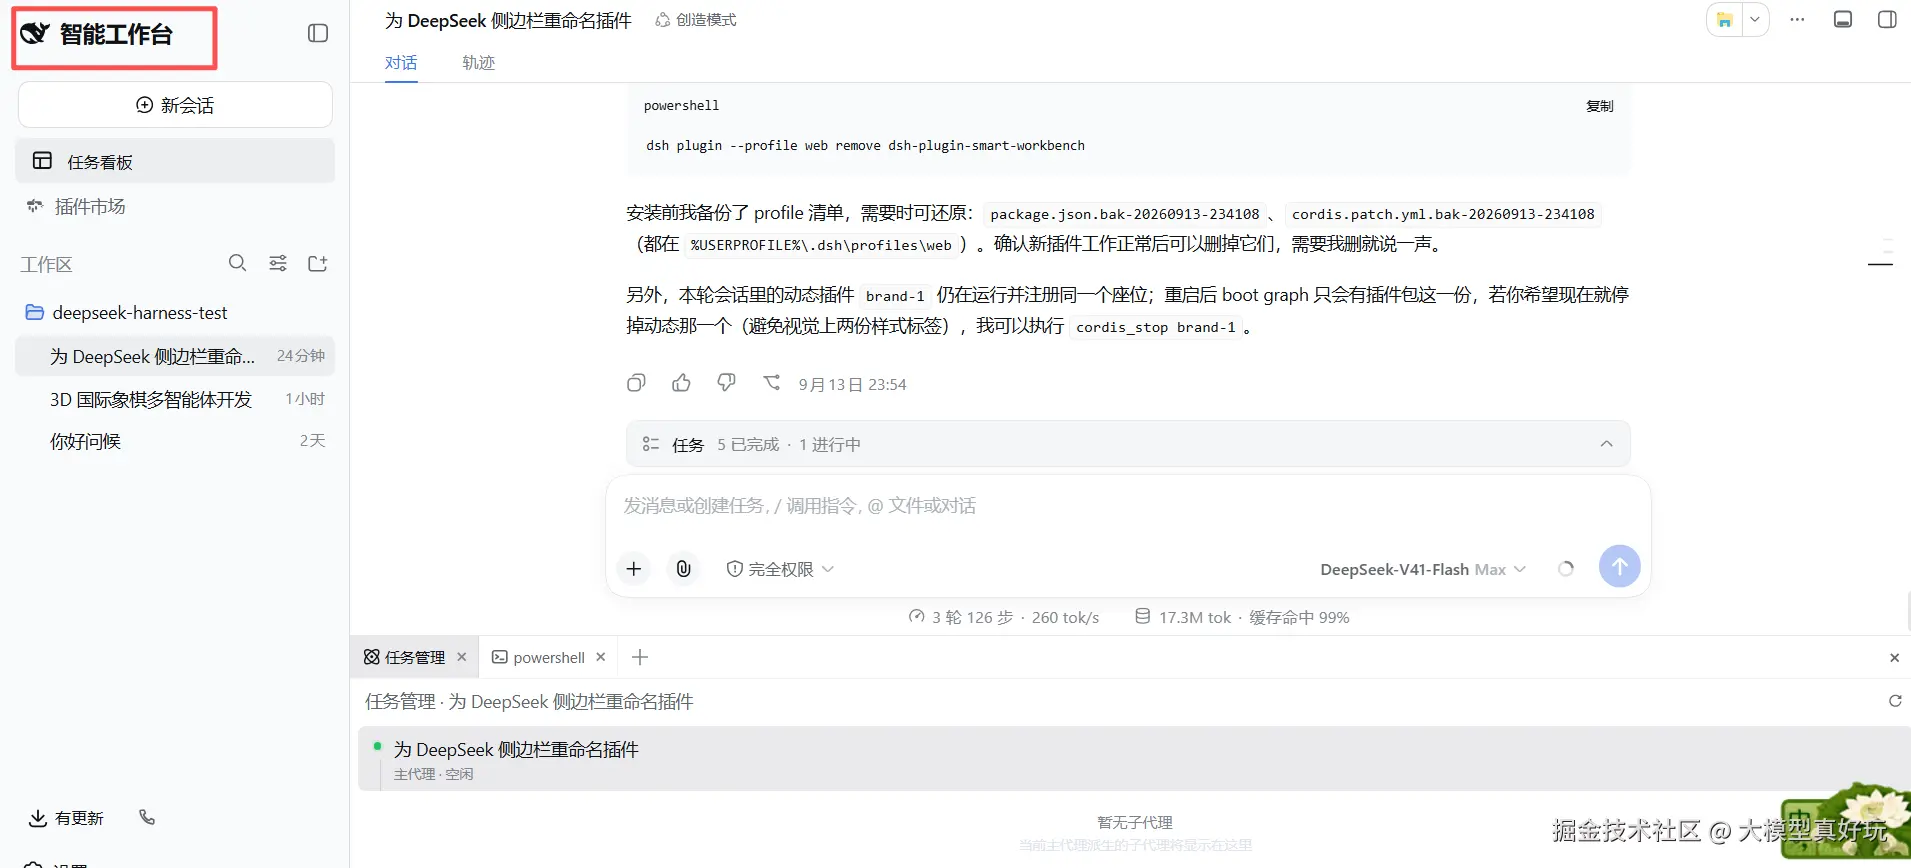Copy the powershell code block with 复制
The image size is (1911, 868).
pos(1600,106)
